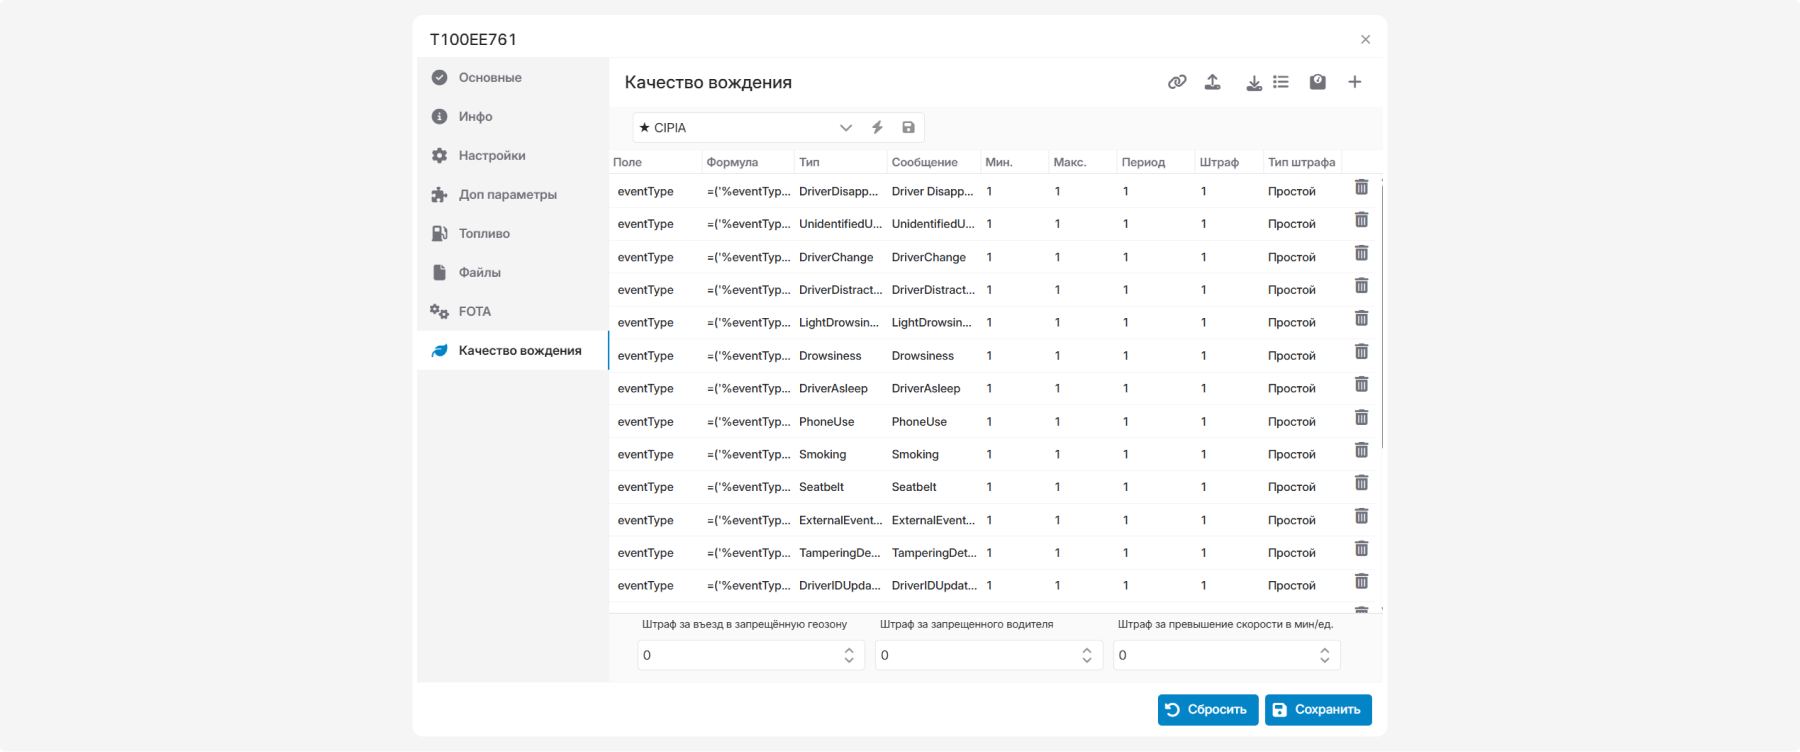Click the chain link icon in the header
The height and width of the screenshot is (752, 1800).
click(1177, 82)
